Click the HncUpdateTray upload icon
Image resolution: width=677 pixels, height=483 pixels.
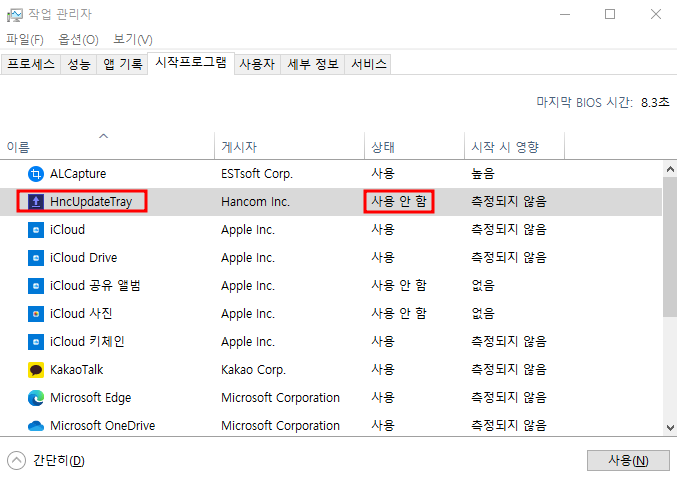[x=36, y=202]
